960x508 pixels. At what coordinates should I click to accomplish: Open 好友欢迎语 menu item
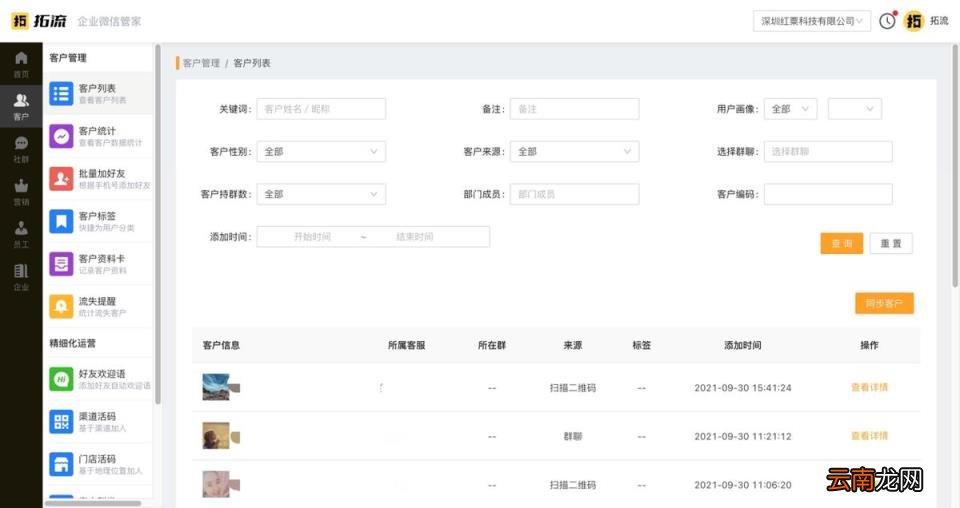[98, 379]
